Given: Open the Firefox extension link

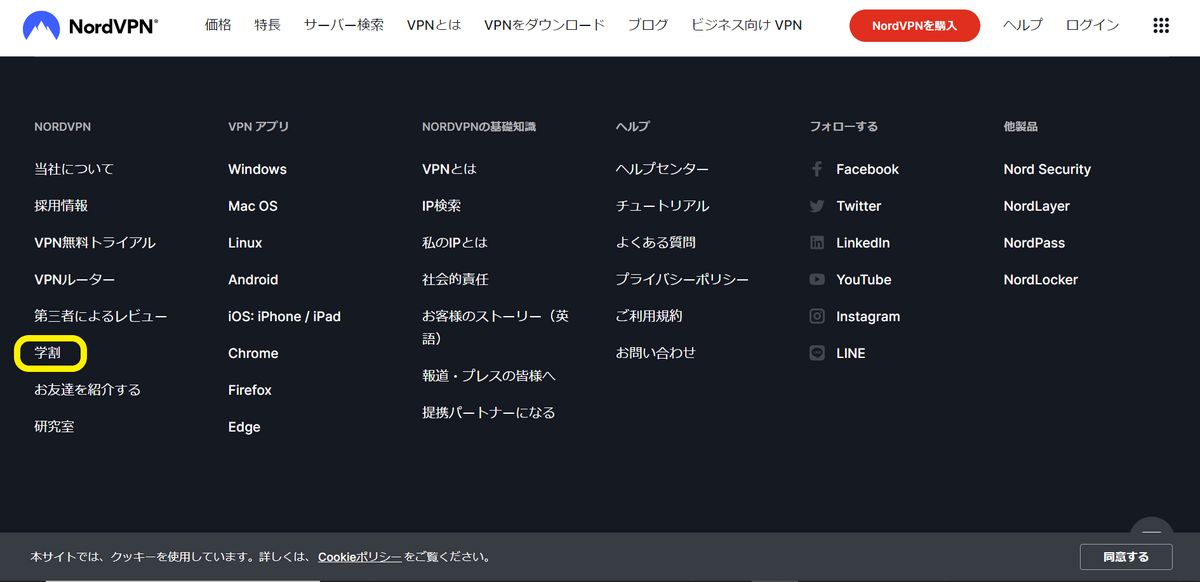Looking at the screenshot, I should [250, 390].
